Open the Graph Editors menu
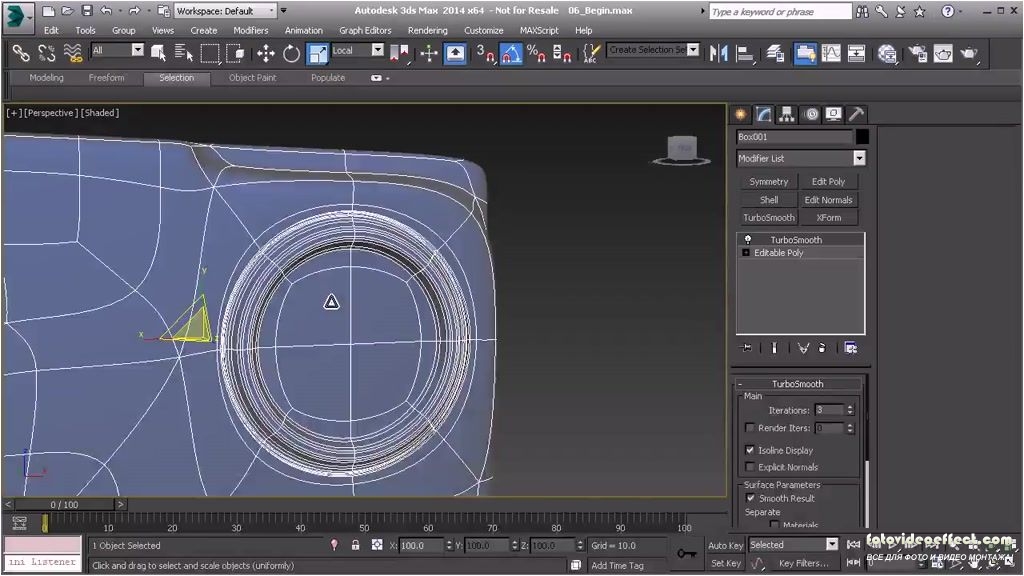1024x576 pixels. 365,30
